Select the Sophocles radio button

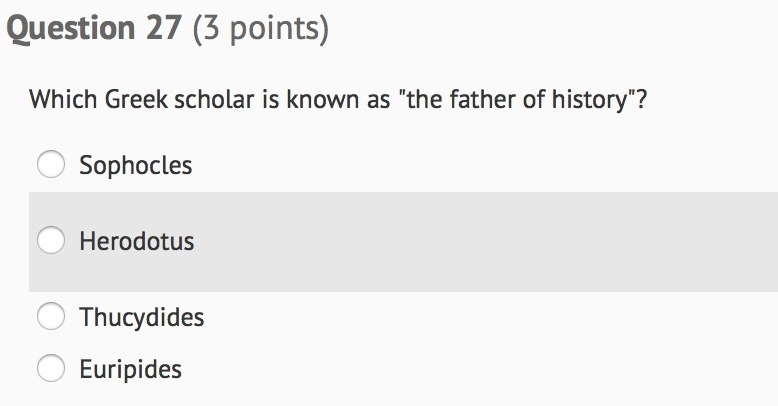click(x=51, y=164)
